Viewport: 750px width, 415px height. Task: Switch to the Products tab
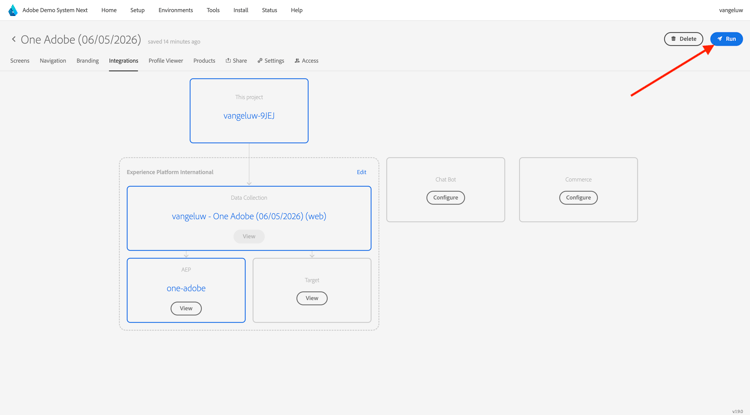tap(204, 61)
